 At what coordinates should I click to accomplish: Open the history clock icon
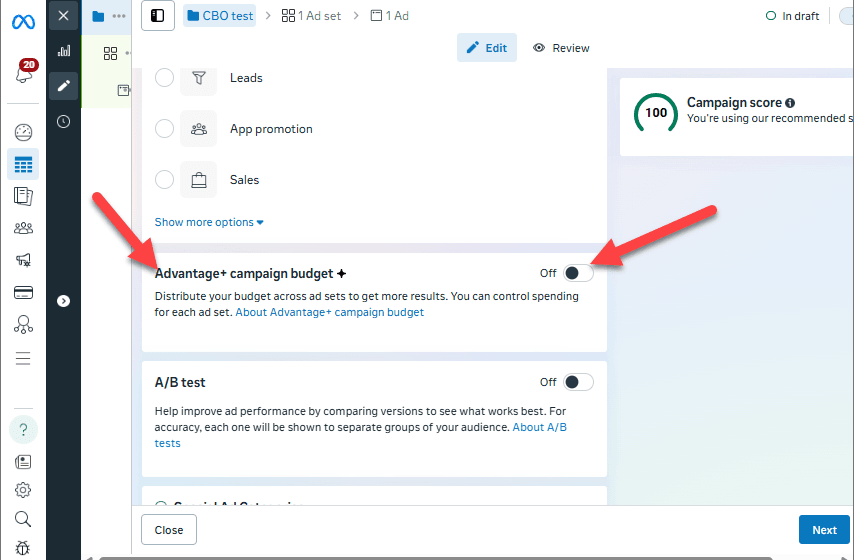[64, 121]
